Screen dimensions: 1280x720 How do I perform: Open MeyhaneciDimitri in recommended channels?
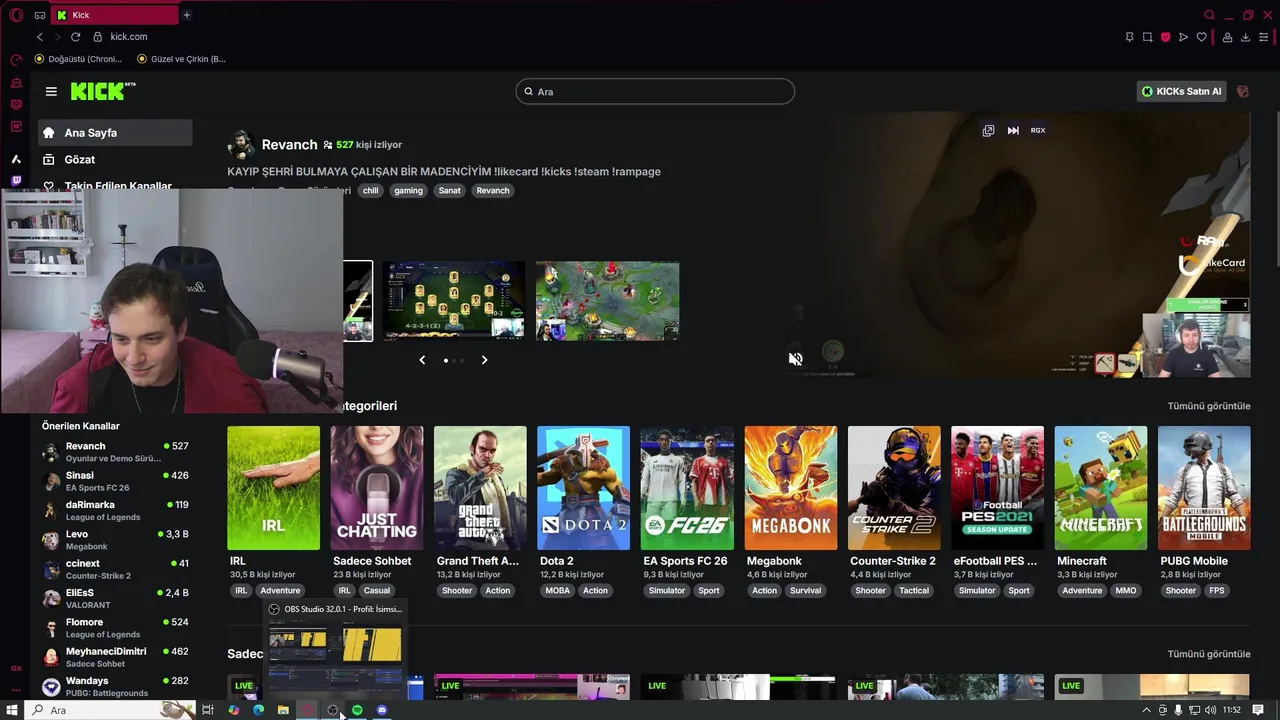pos(115,657)
